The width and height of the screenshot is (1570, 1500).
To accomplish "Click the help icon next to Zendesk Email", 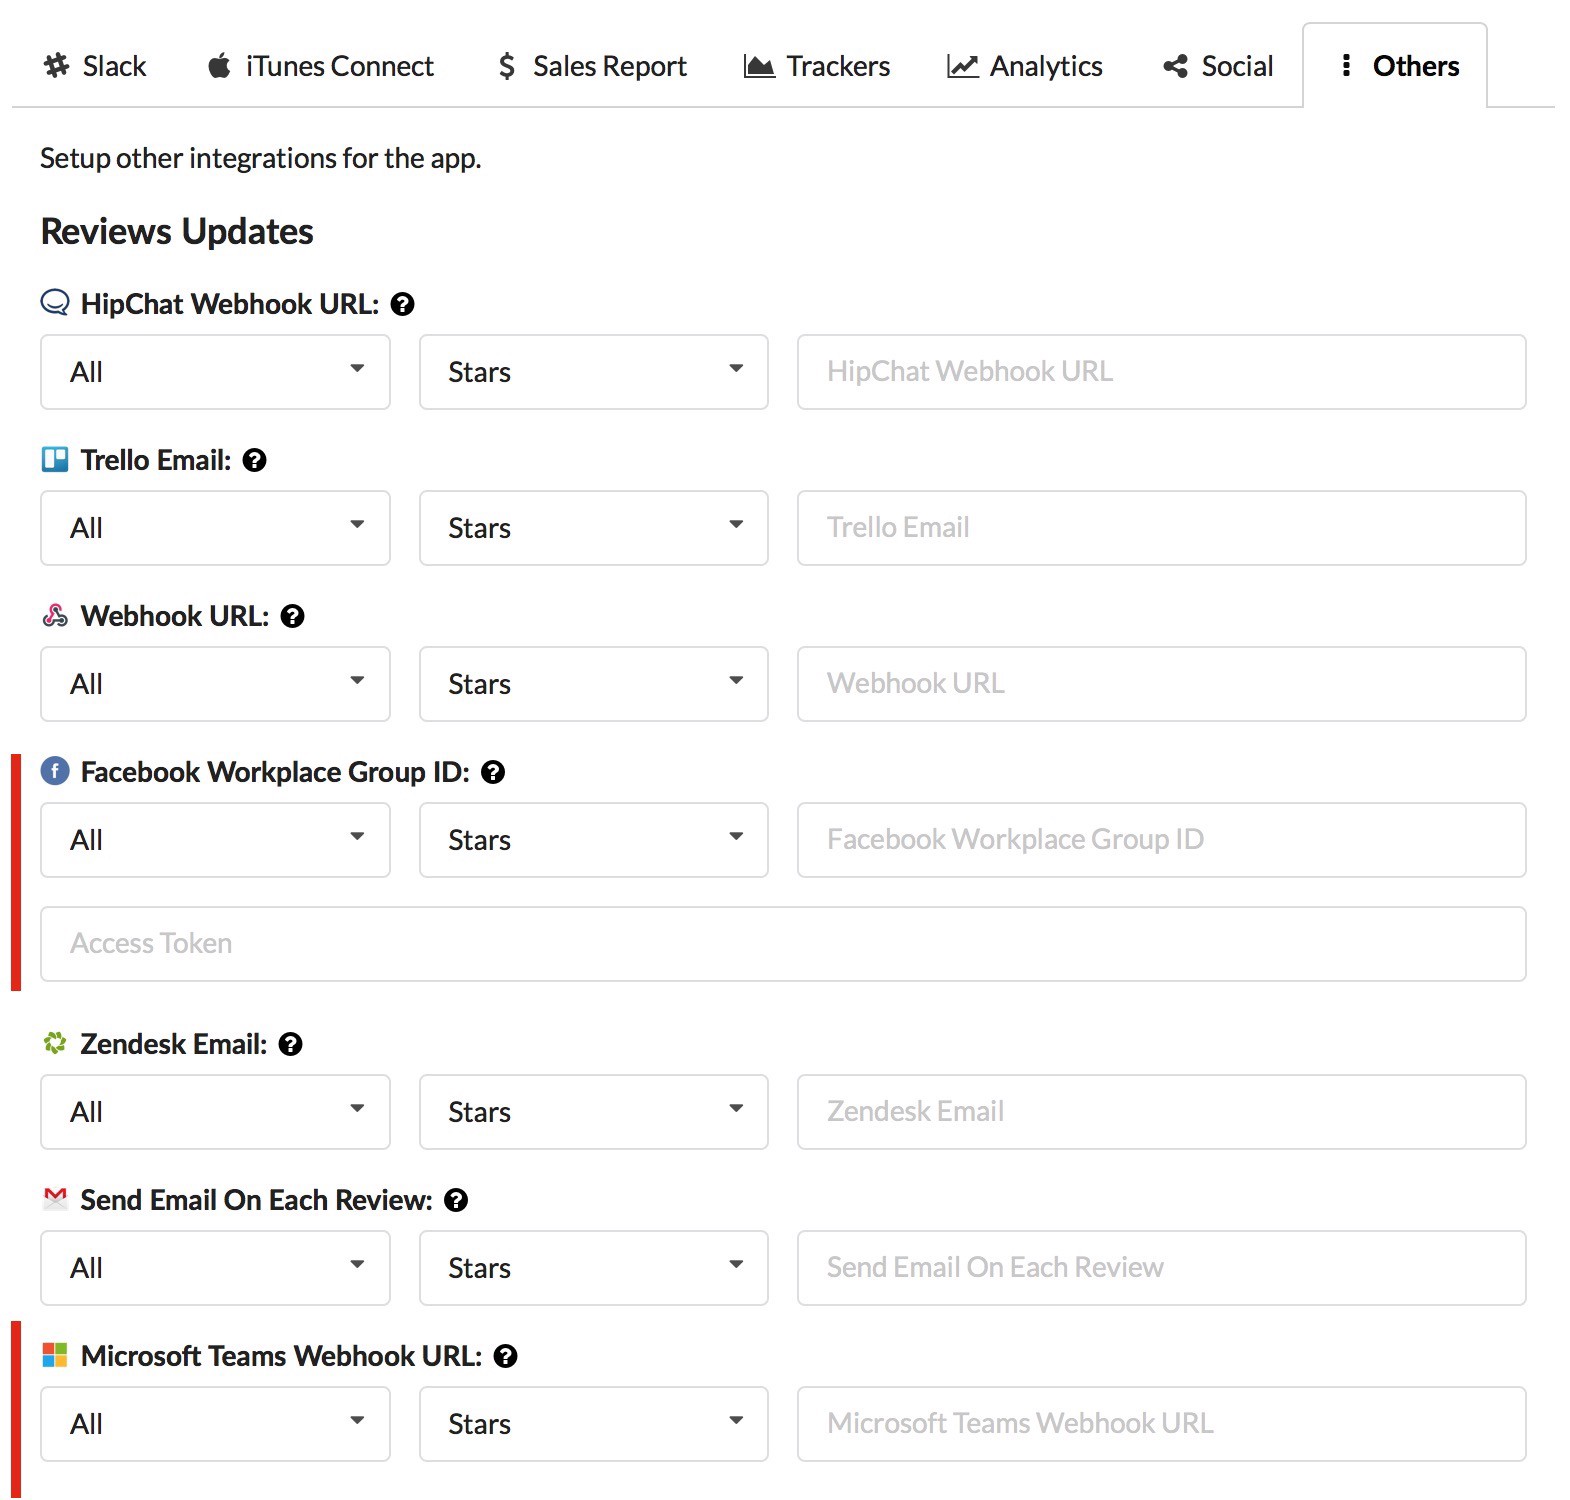I will 290,1044.
